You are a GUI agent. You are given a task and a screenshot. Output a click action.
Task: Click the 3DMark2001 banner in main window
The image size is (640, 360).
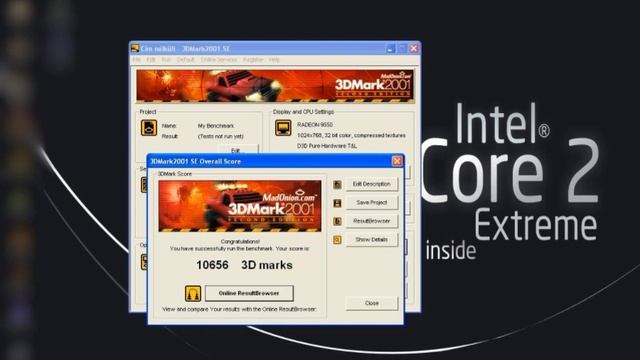coord(275,86)
